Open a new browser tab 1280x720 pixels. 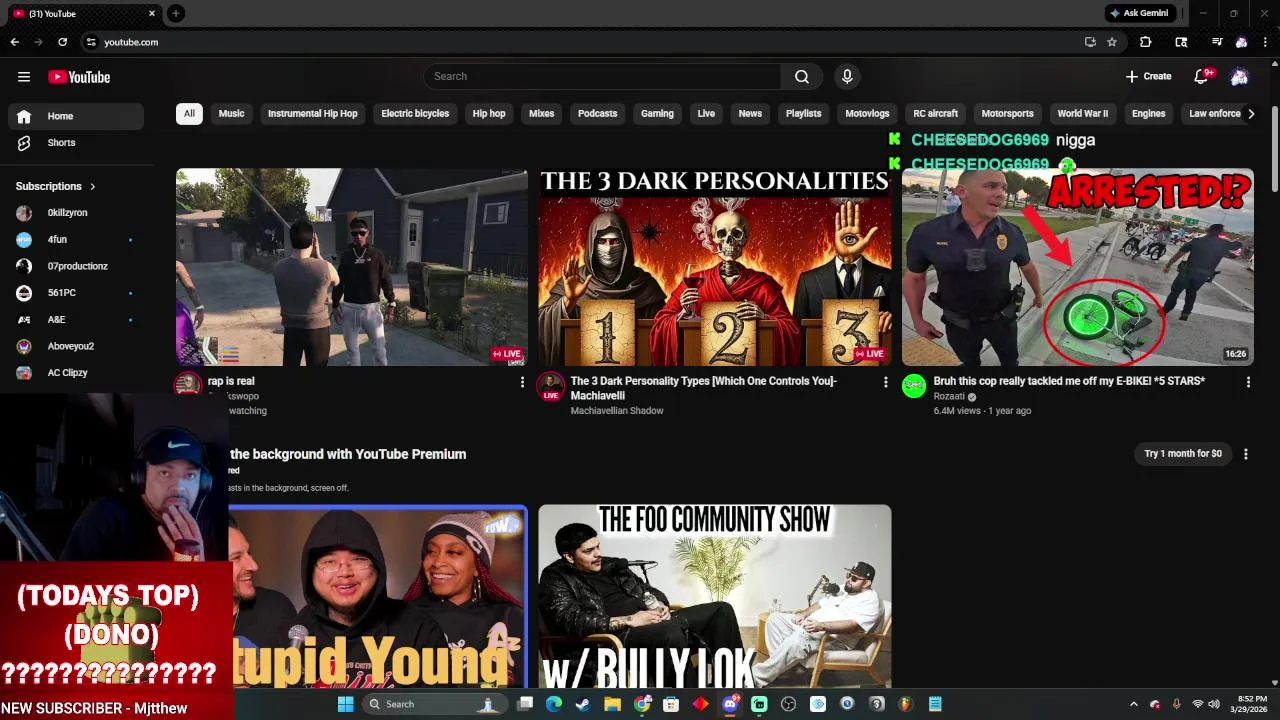click(175, 13)
